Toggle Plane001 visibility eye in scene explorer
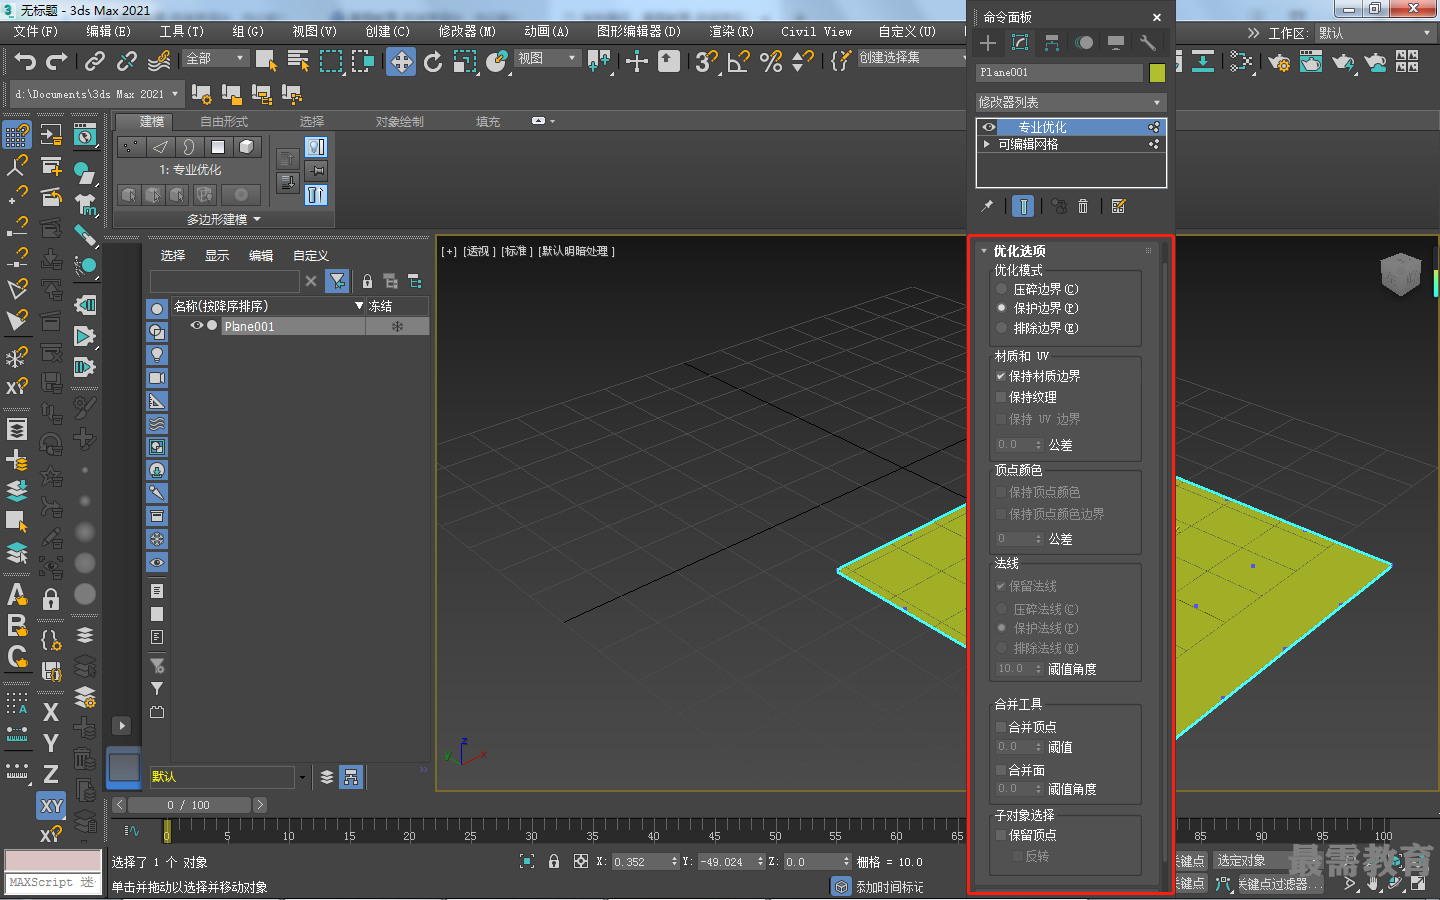1440x900 pixels. pyautogui.click(x=197, y=326)
